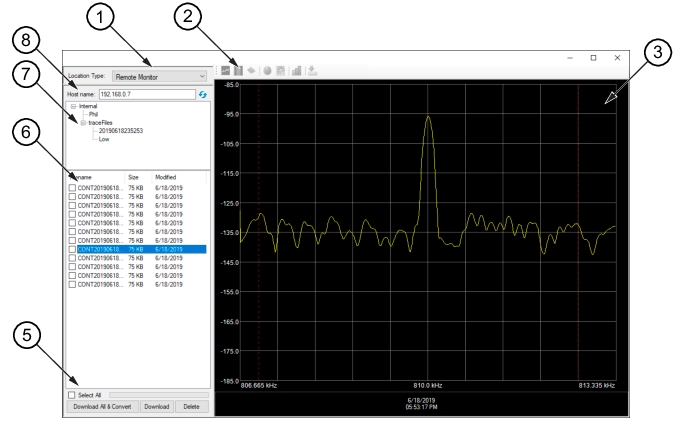Tick the checkbox of the first CONT file
Screen dimensions: 689x432
pyautogui.click(x=72, y=187)
